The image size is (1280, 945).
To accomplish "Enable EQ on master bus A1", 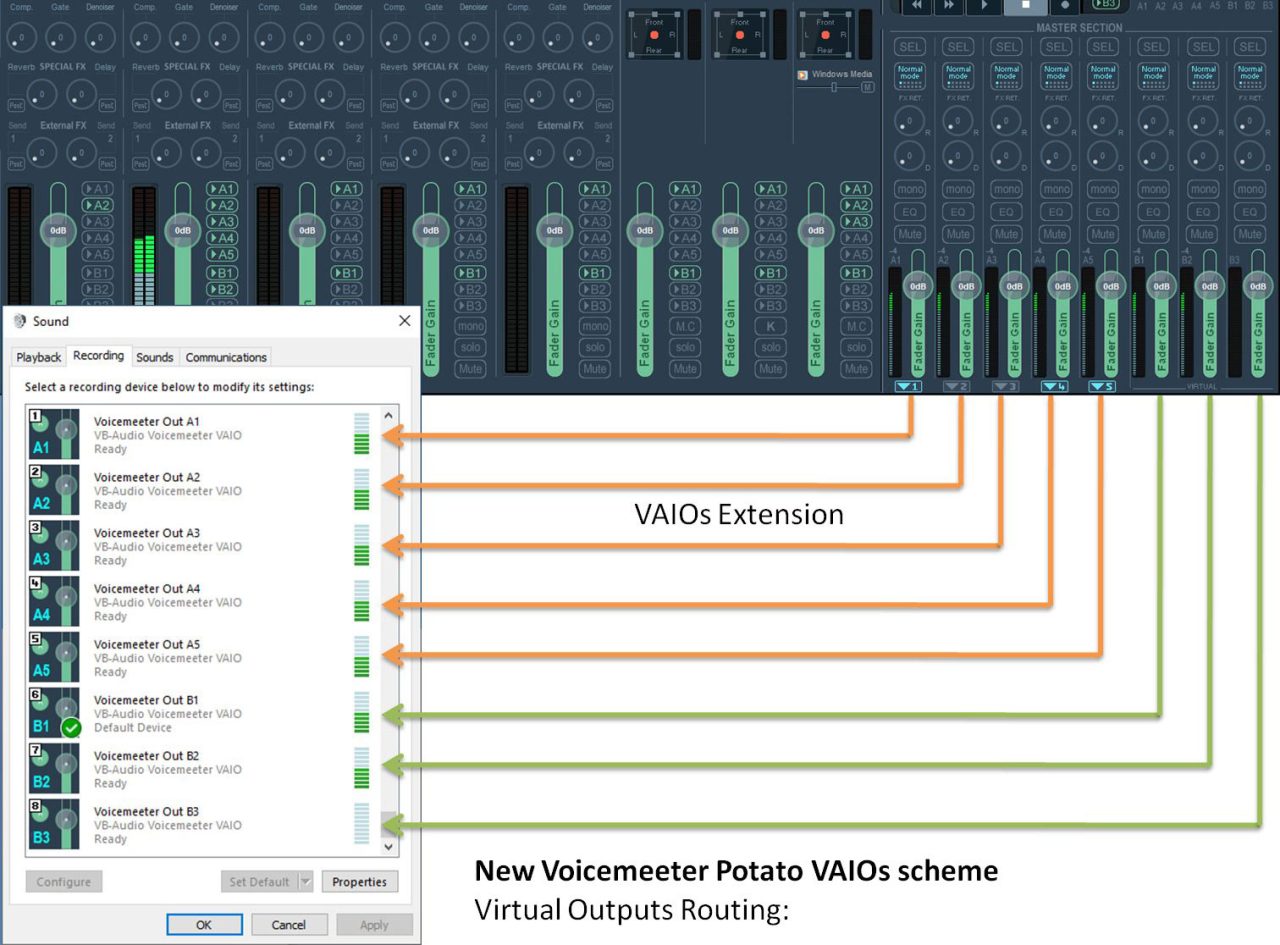I will (909, 211).
